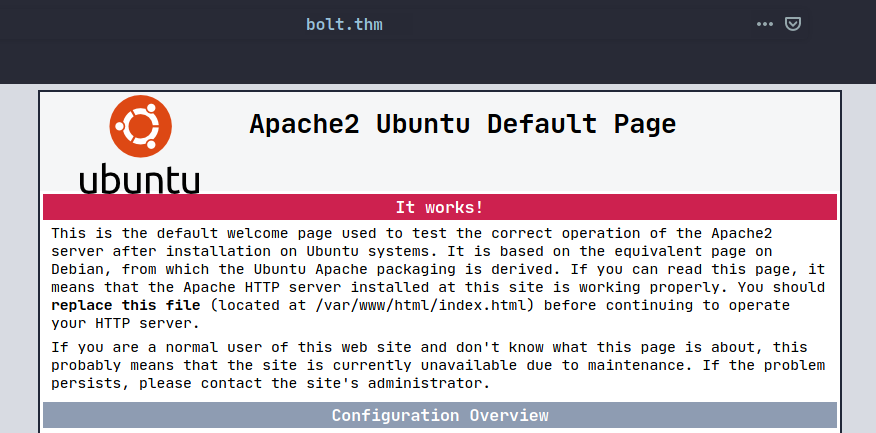Click the bold replace this file text
The width and height of the screenshot is (876, 433).
(126, 305)
